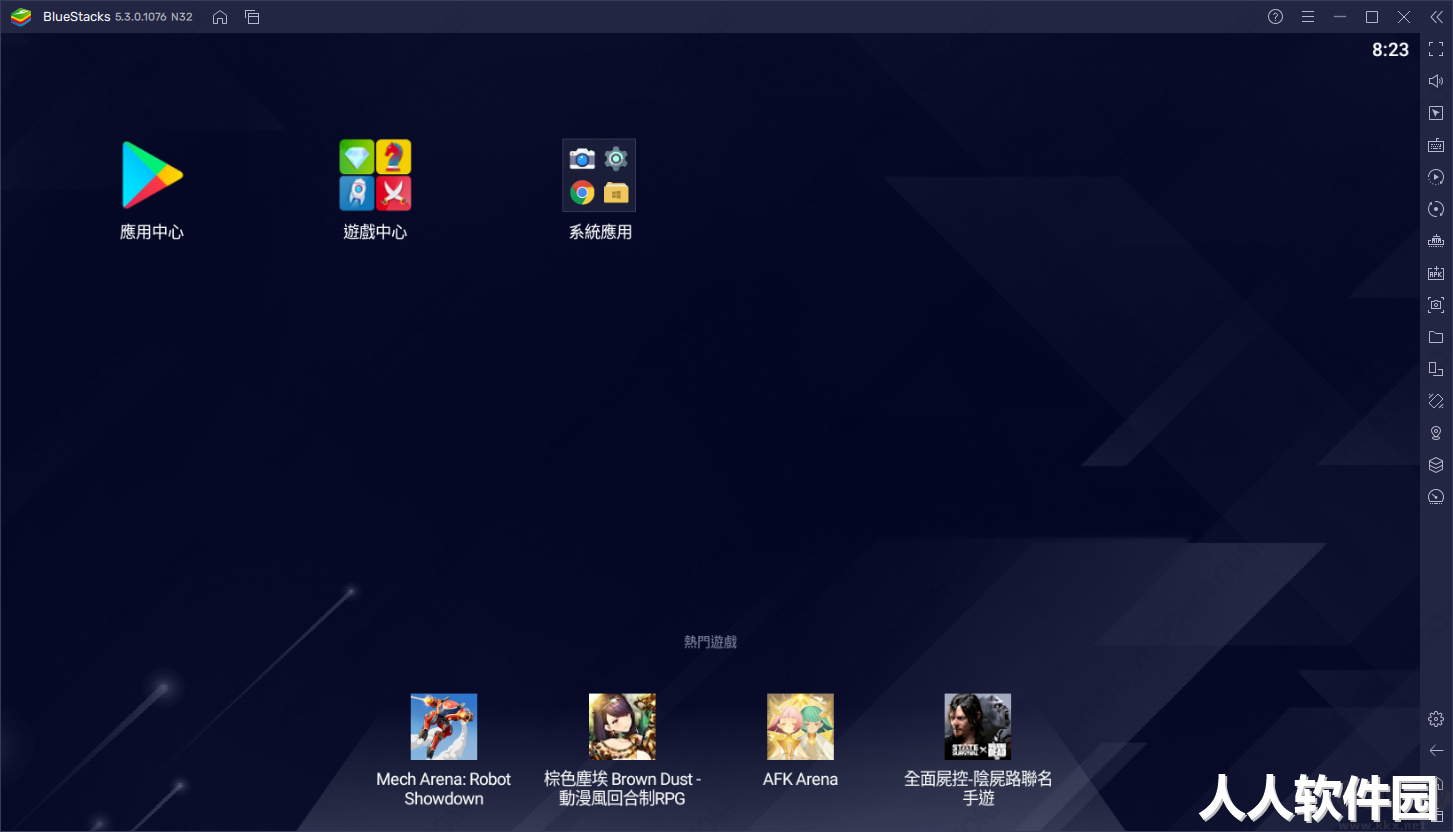Screen dimensions: 1453x832
Task: Open the hamburger menu in title bar
Action: pos(1308,17)
